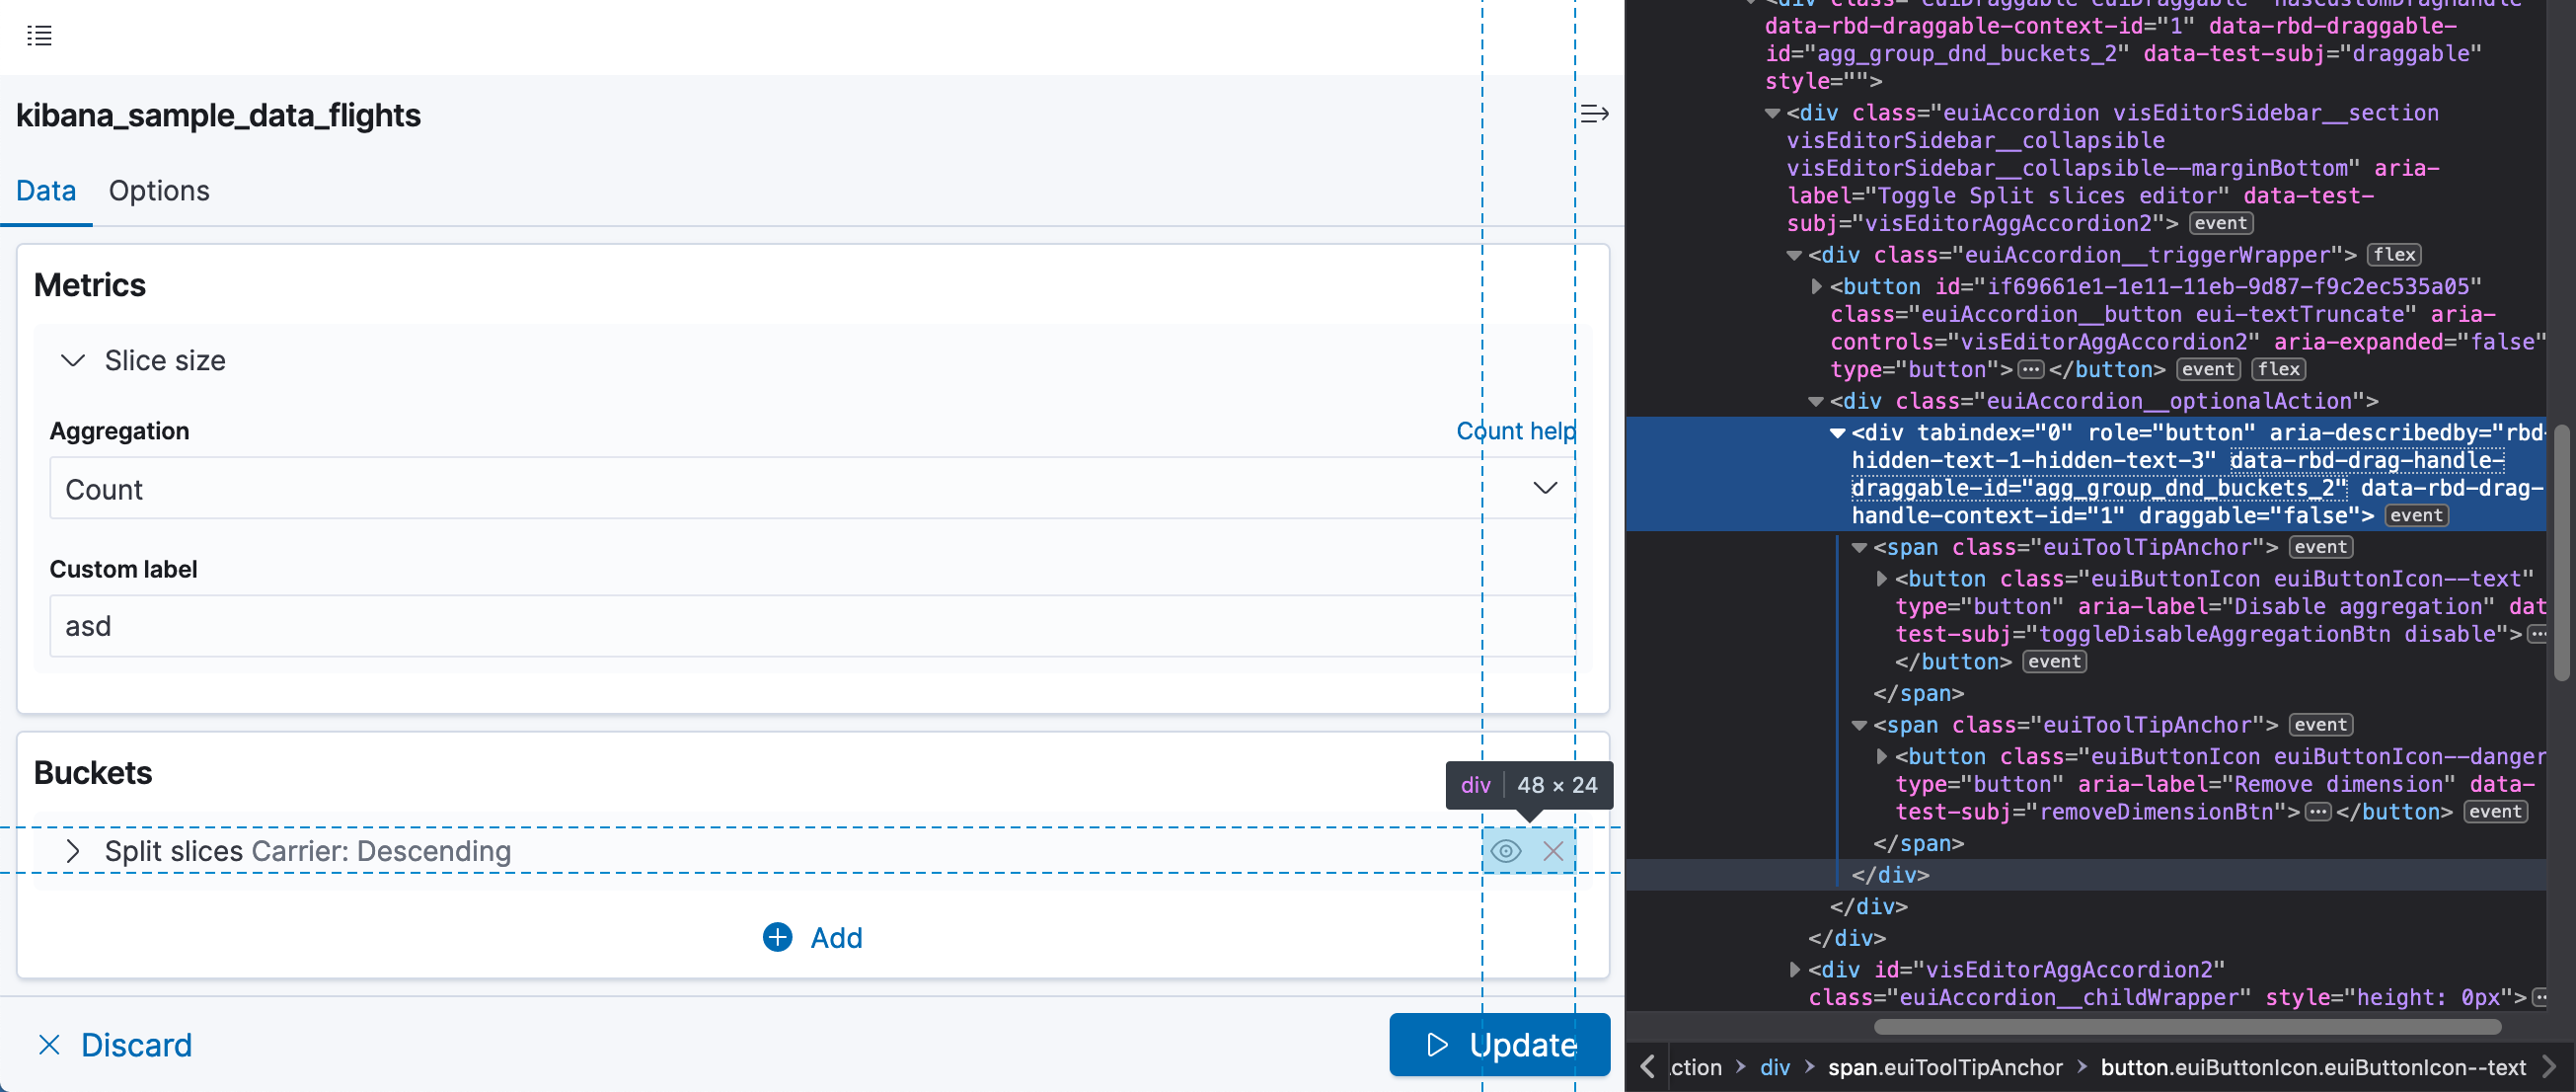This screenshot has height=1092, width=2576.
Task: Click the Update button
Action: coord(1498,1044)
